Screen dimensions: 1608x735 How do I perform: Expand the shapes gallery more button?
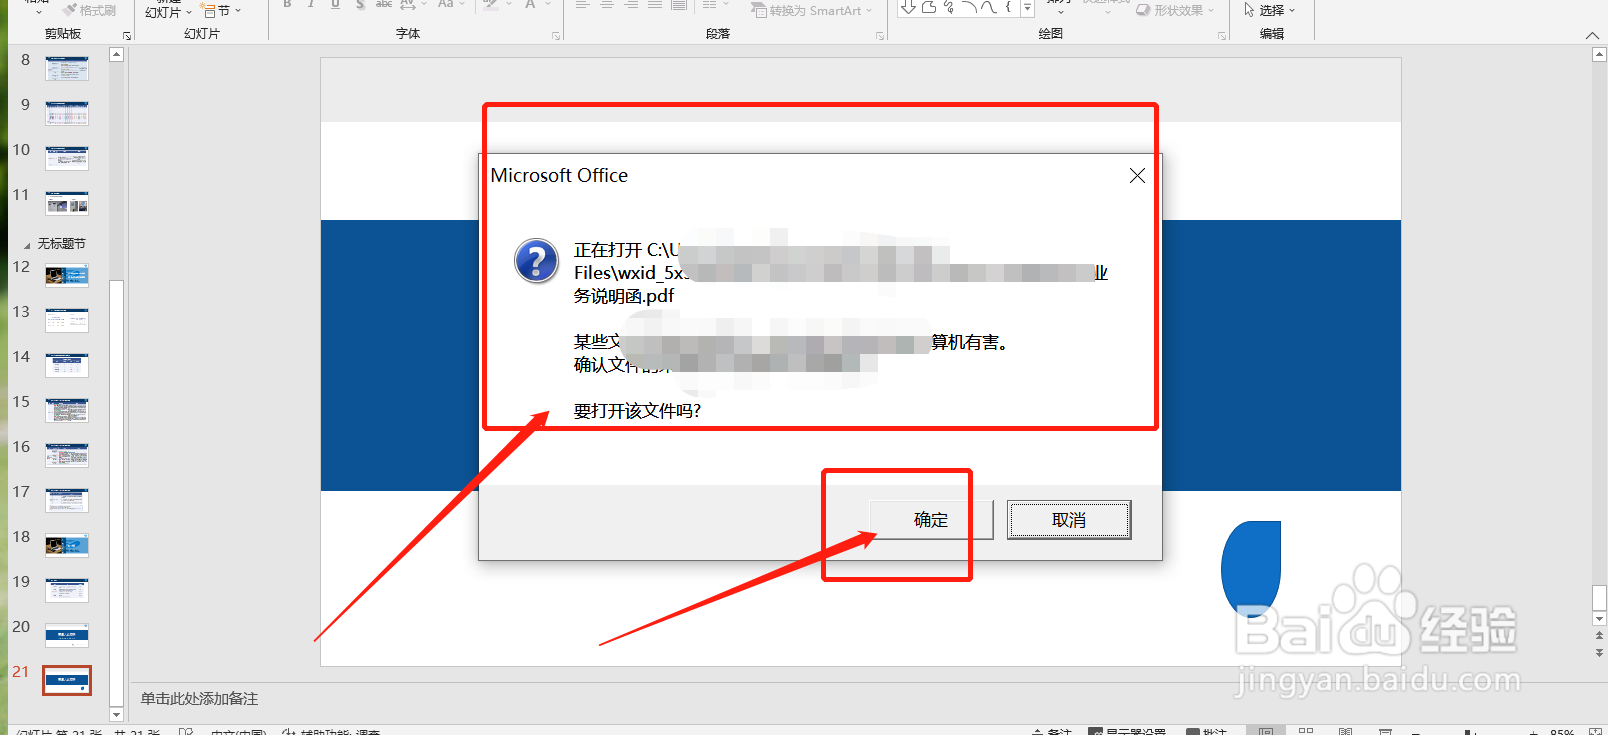pos(1027,8)
